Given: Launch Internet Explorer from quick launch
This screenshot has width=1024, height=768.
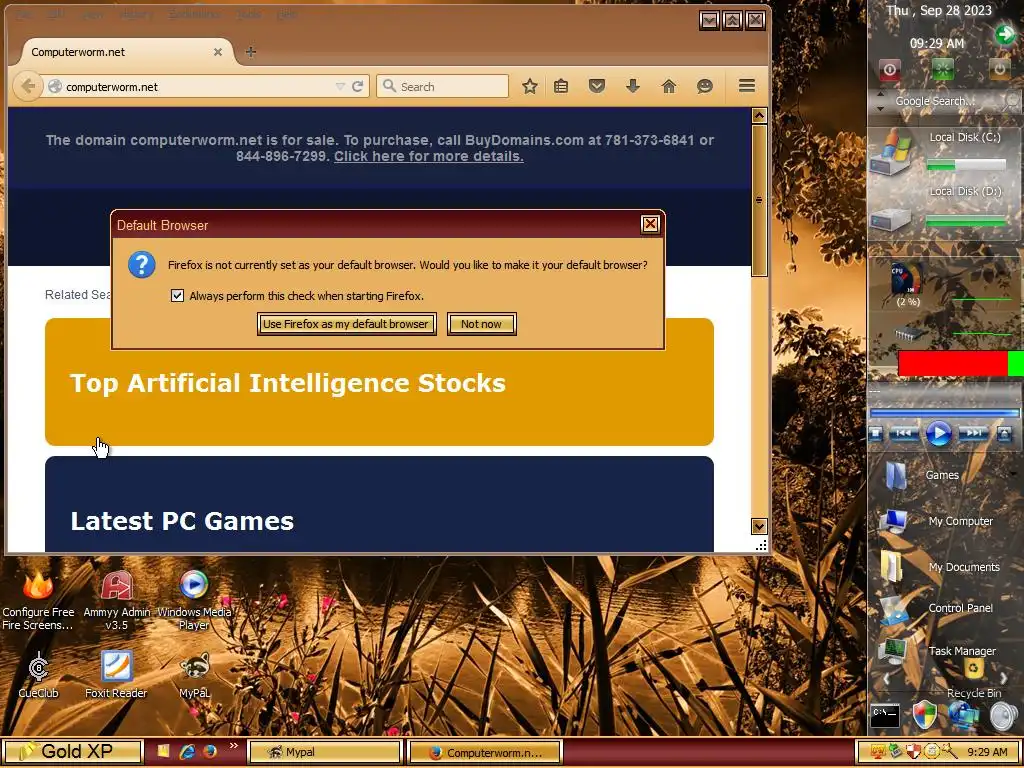Looking at the screenshot, I should (187, 752).
